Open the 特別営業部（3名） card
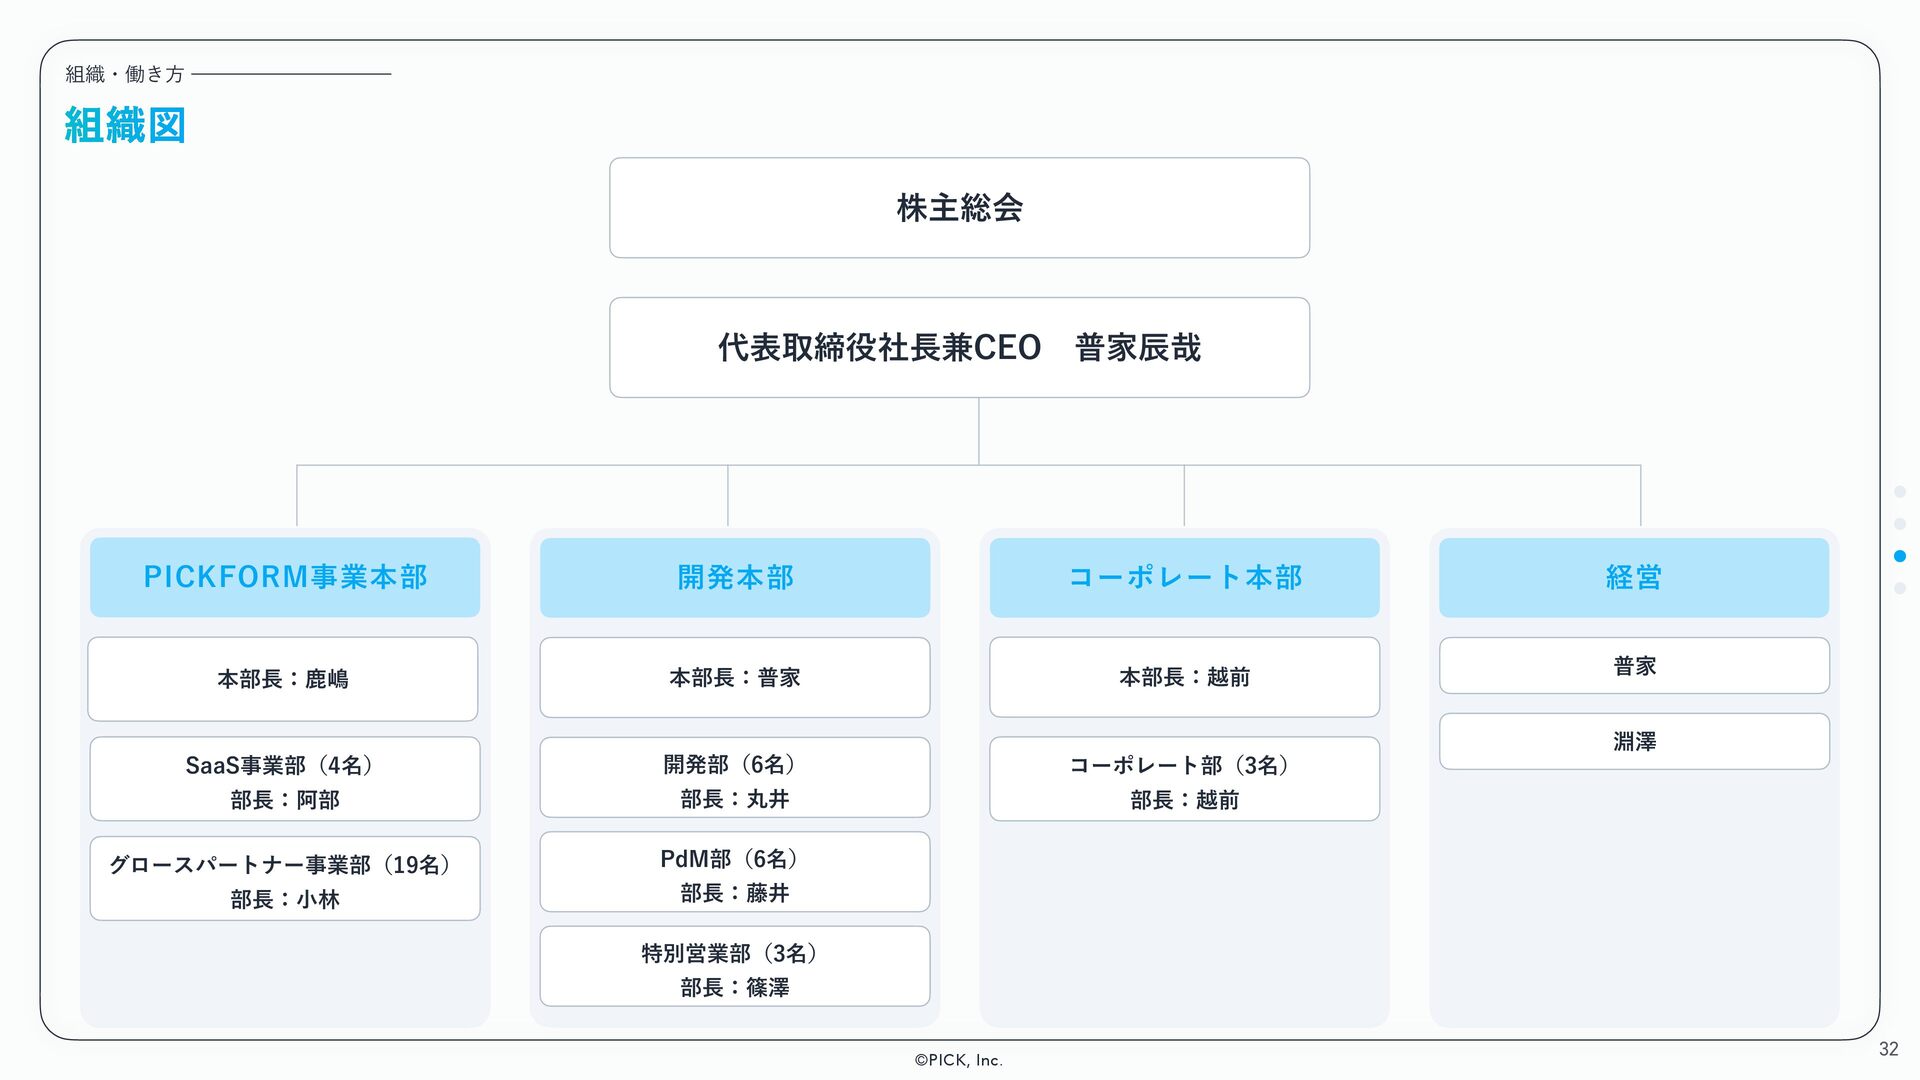1920x1080 pixels. pos(735,967)
